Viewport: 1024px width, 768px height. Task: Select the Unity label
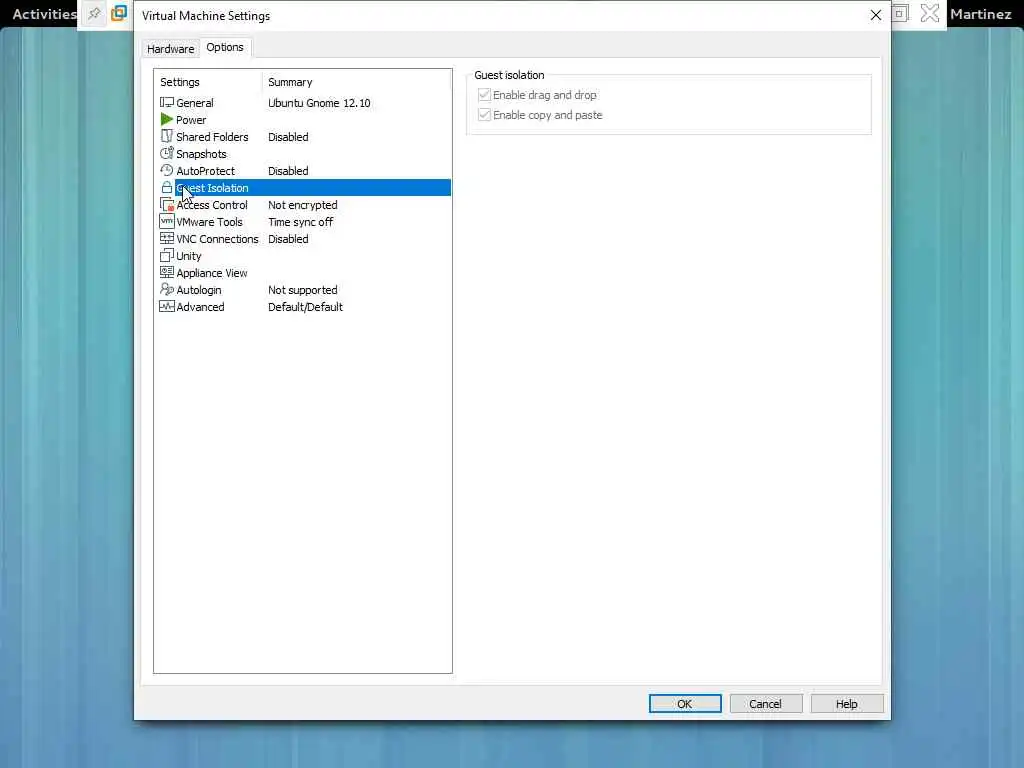click(189, 255)
